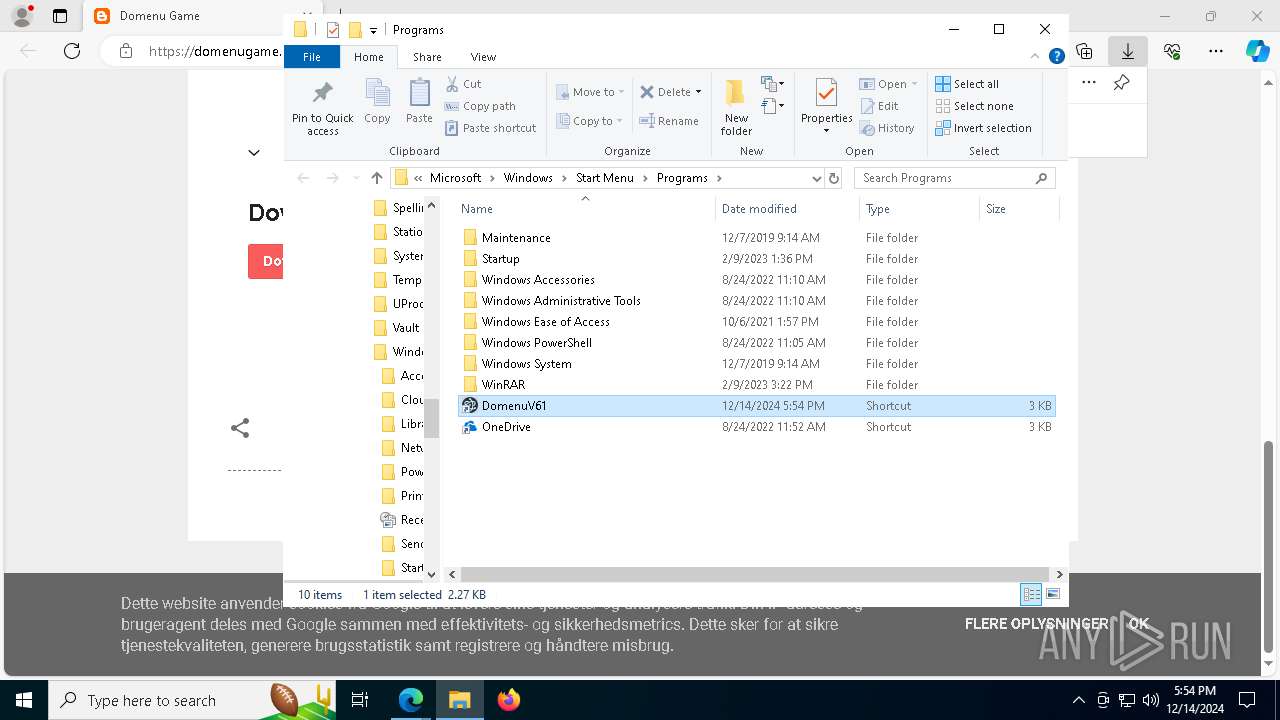Click Copy path in ribbon
Viewport: 1280px width, 720px height.
tap(480, 106)
